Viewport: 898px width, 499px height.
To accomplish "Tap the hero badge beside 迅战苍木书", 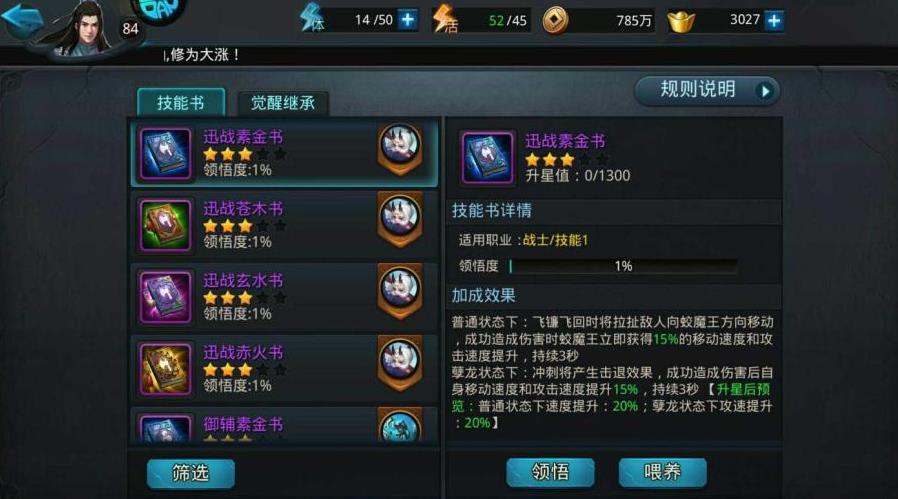I will point(400,219).
